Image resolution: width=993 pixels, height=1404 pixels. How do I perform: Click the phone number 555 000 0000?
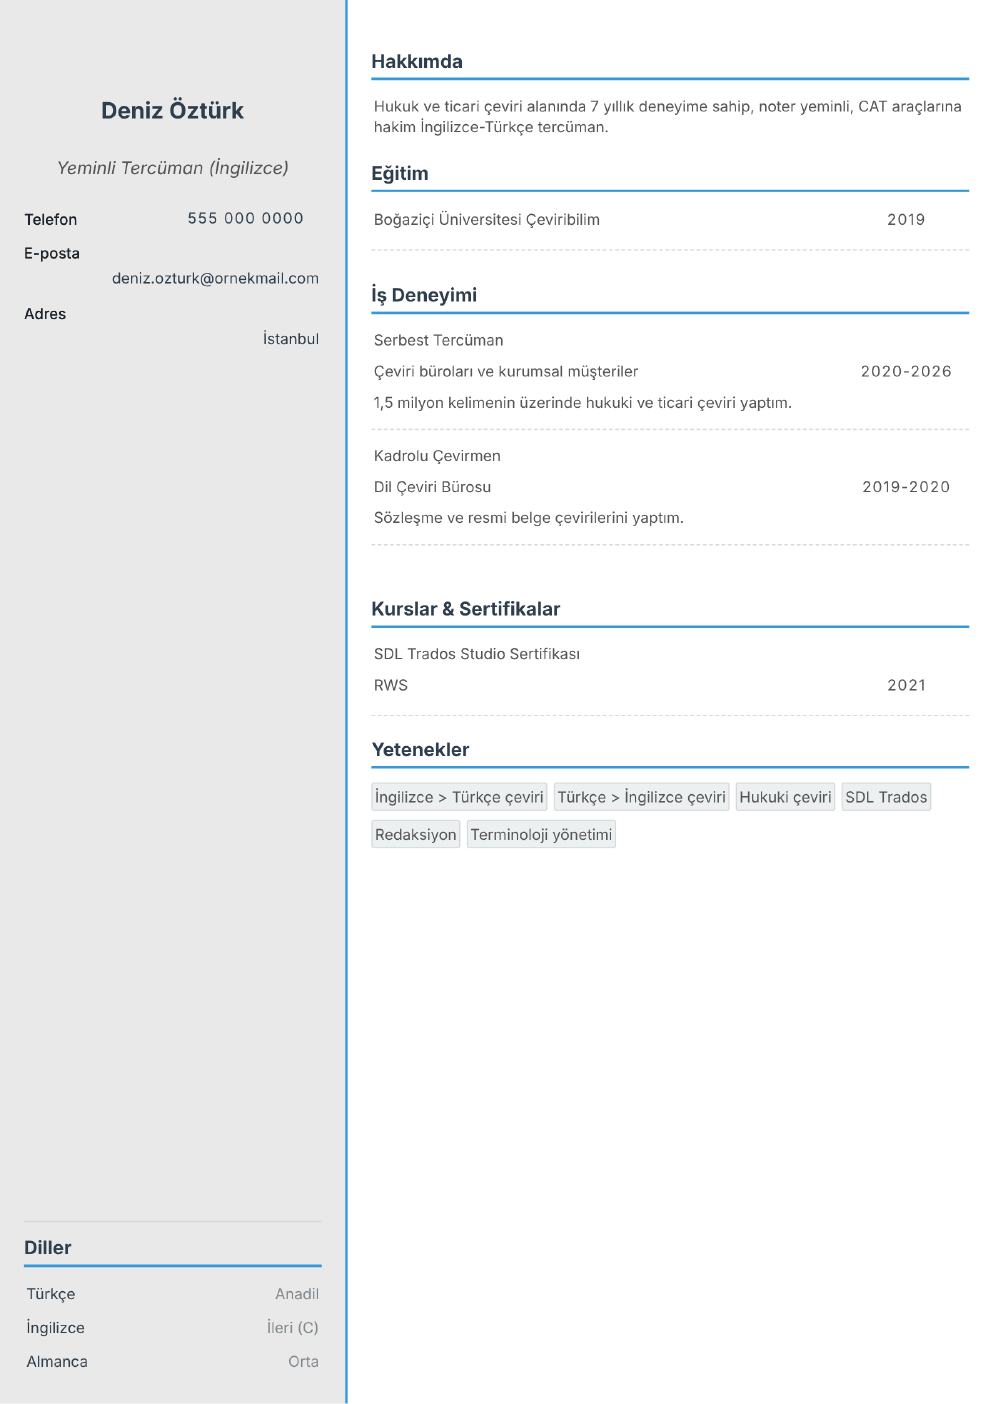coord(245,218)
